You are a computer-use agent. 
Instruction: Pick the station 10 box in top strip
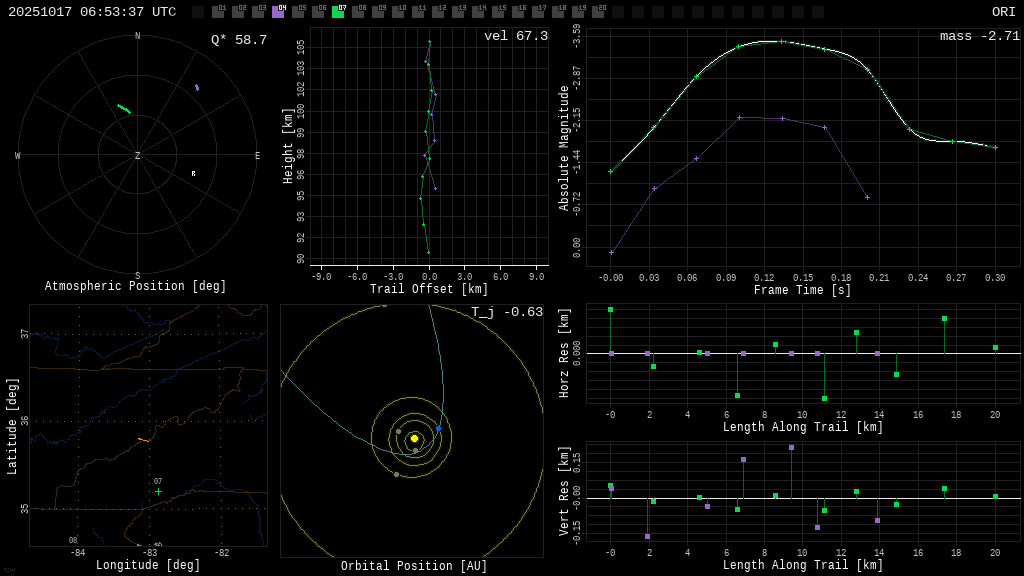[x=398, y=12]
